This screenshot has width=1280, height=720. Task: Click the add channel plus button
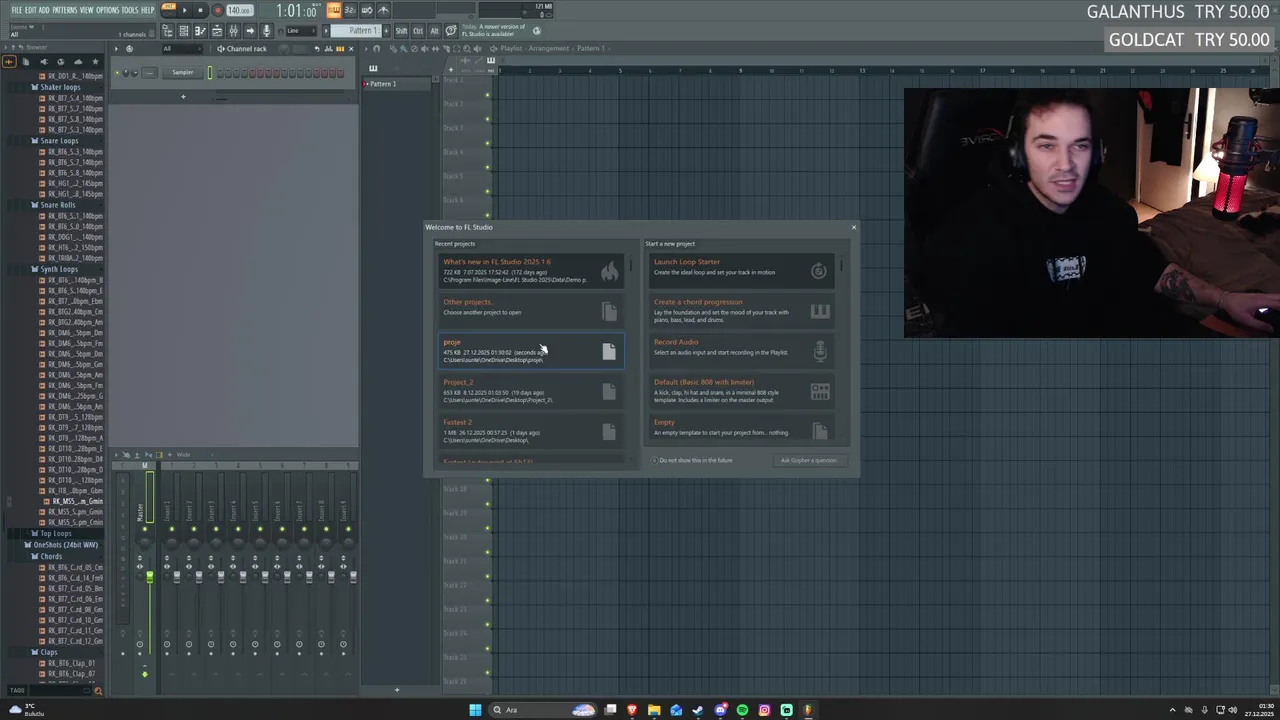[183, 97]
